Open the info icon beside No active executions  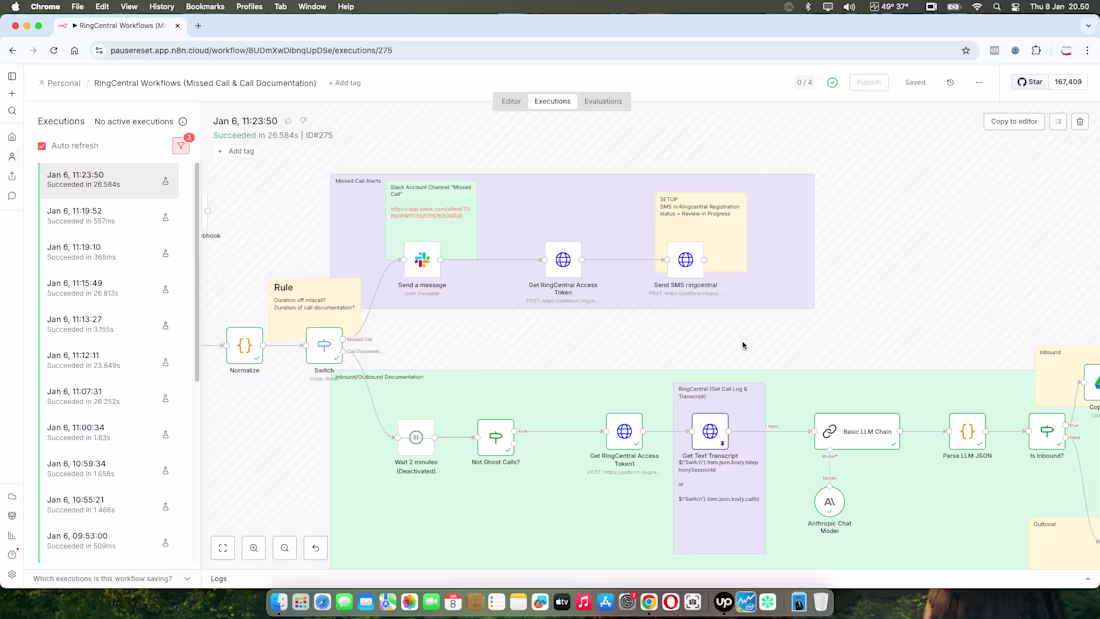click(x=182, y=121)
